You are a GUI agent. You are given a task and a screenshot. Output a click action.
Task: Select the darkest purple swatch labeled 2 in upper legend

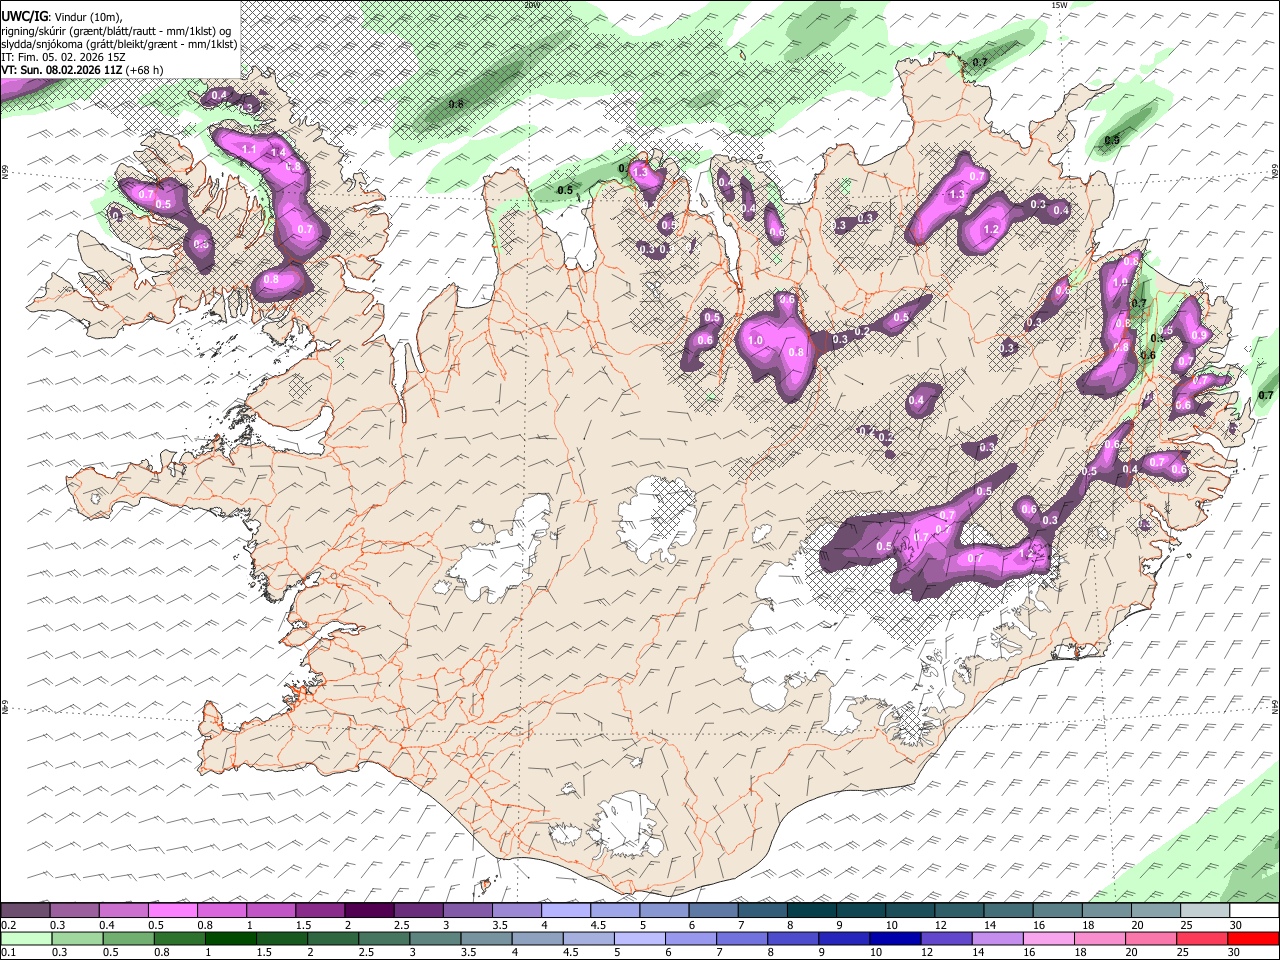coord(369,911)
